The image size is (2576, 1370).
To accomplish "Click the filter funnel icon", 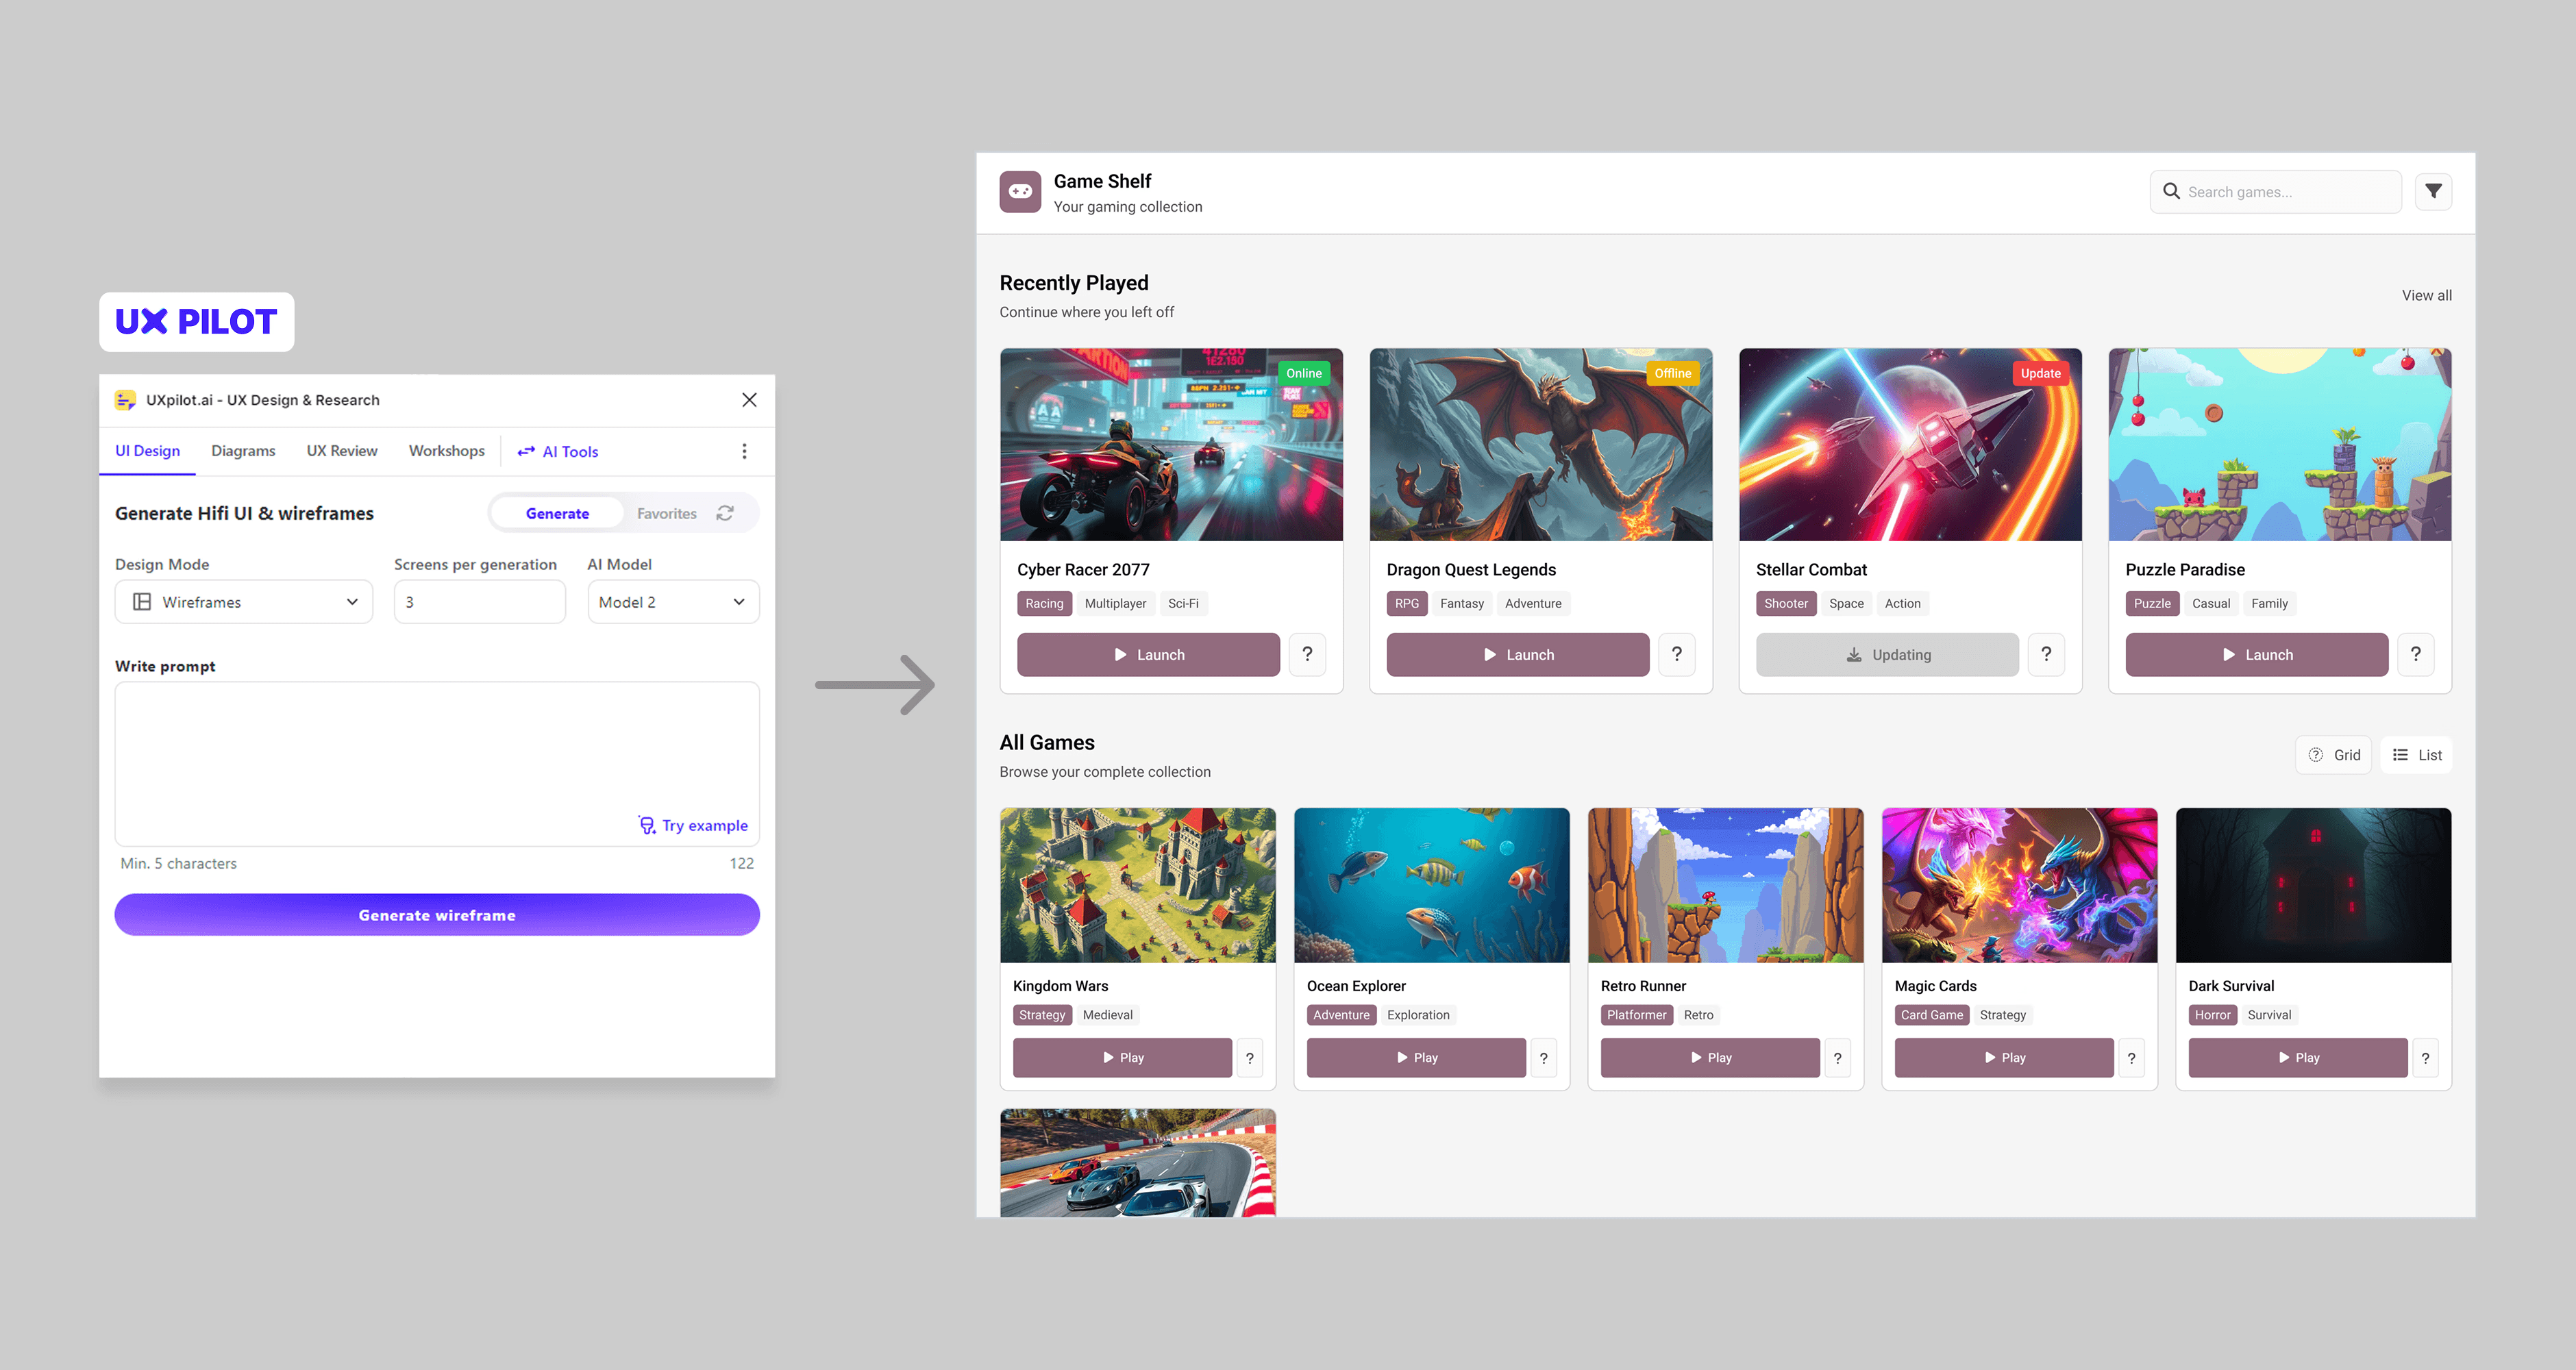I will 2433,191.
